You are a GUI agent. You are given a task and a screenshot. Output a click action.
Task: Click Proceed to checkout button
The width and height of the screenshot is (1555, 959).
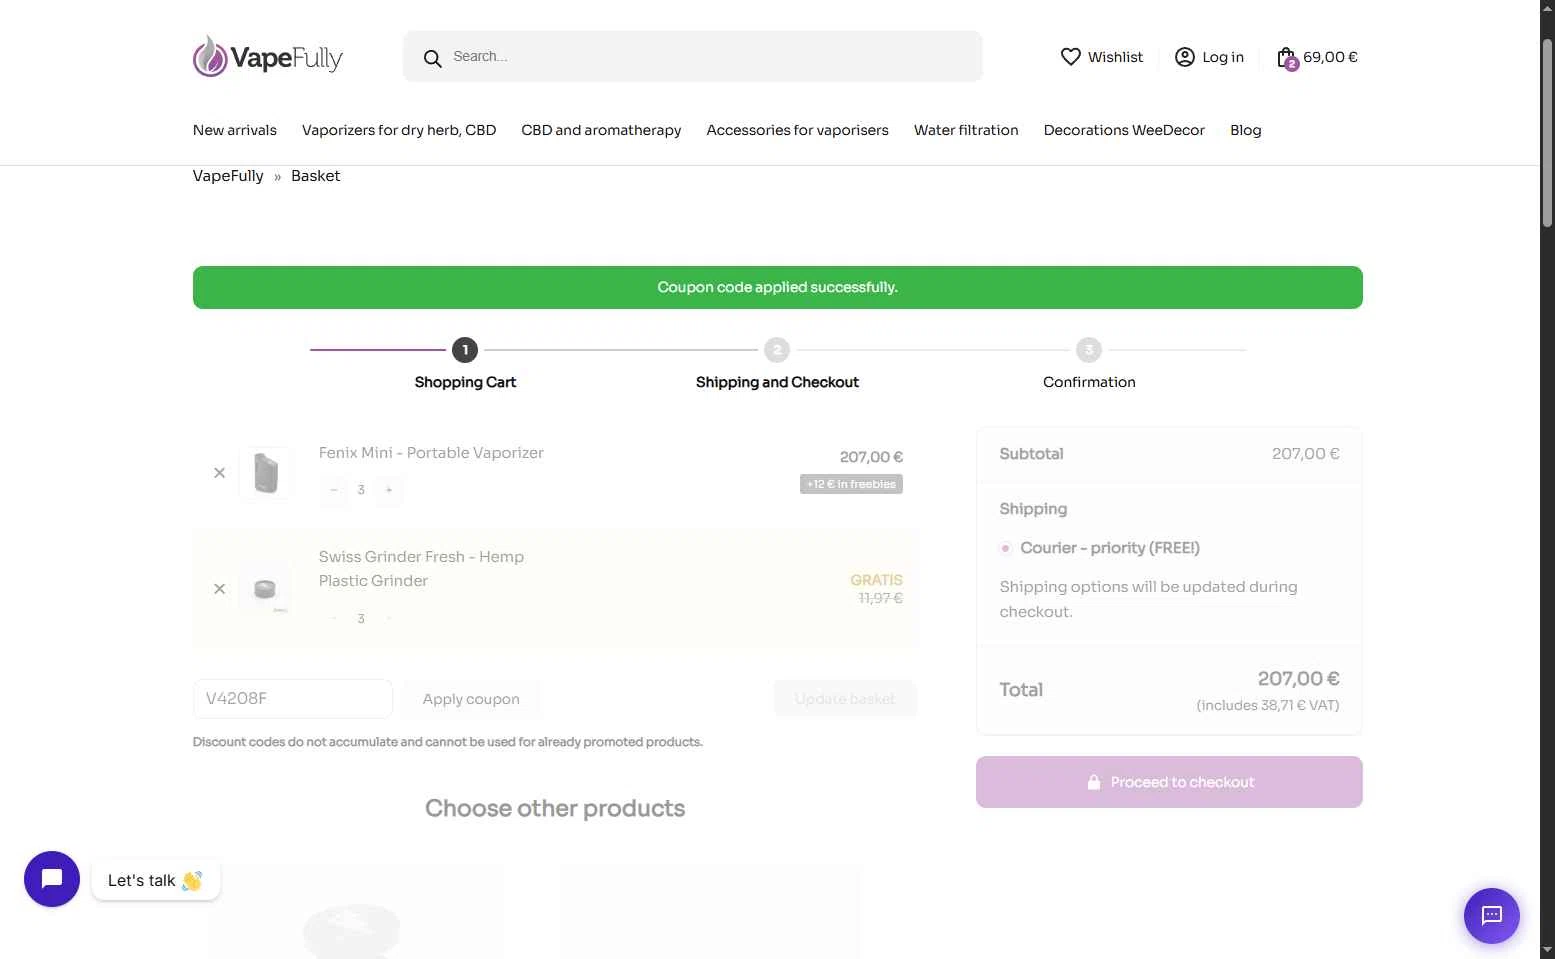click(x=1169, y=782)
